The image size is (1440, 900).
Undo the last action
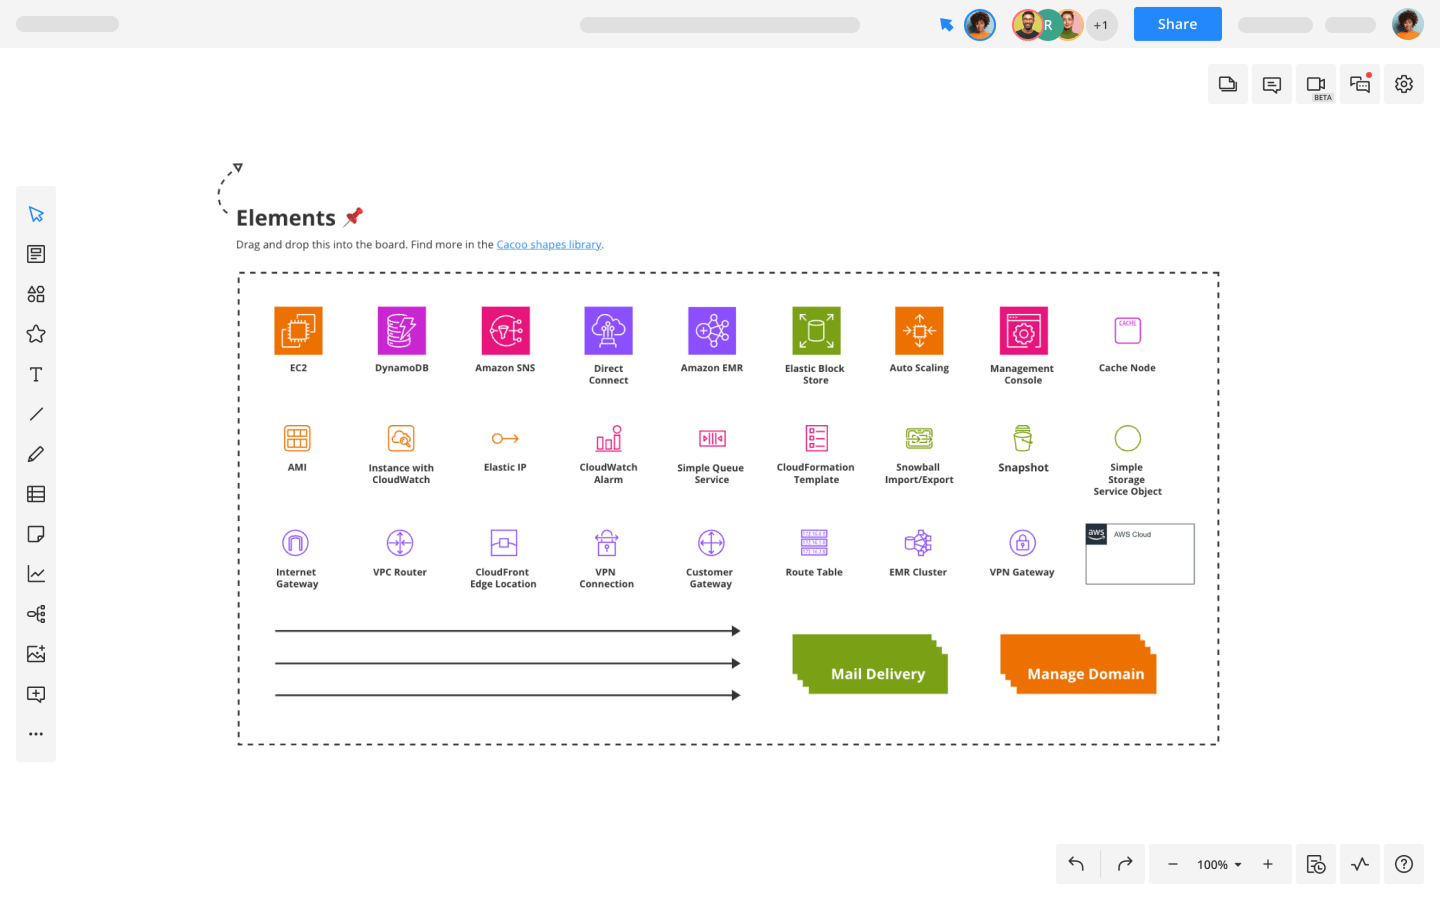(x=1077, y=864)
